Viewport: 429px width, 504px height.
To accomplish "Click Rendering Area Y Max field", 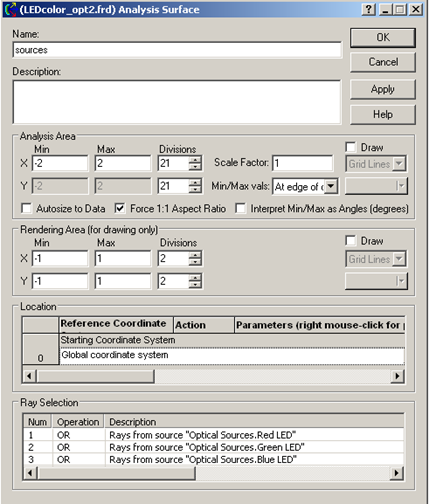I will coord(123,281).
